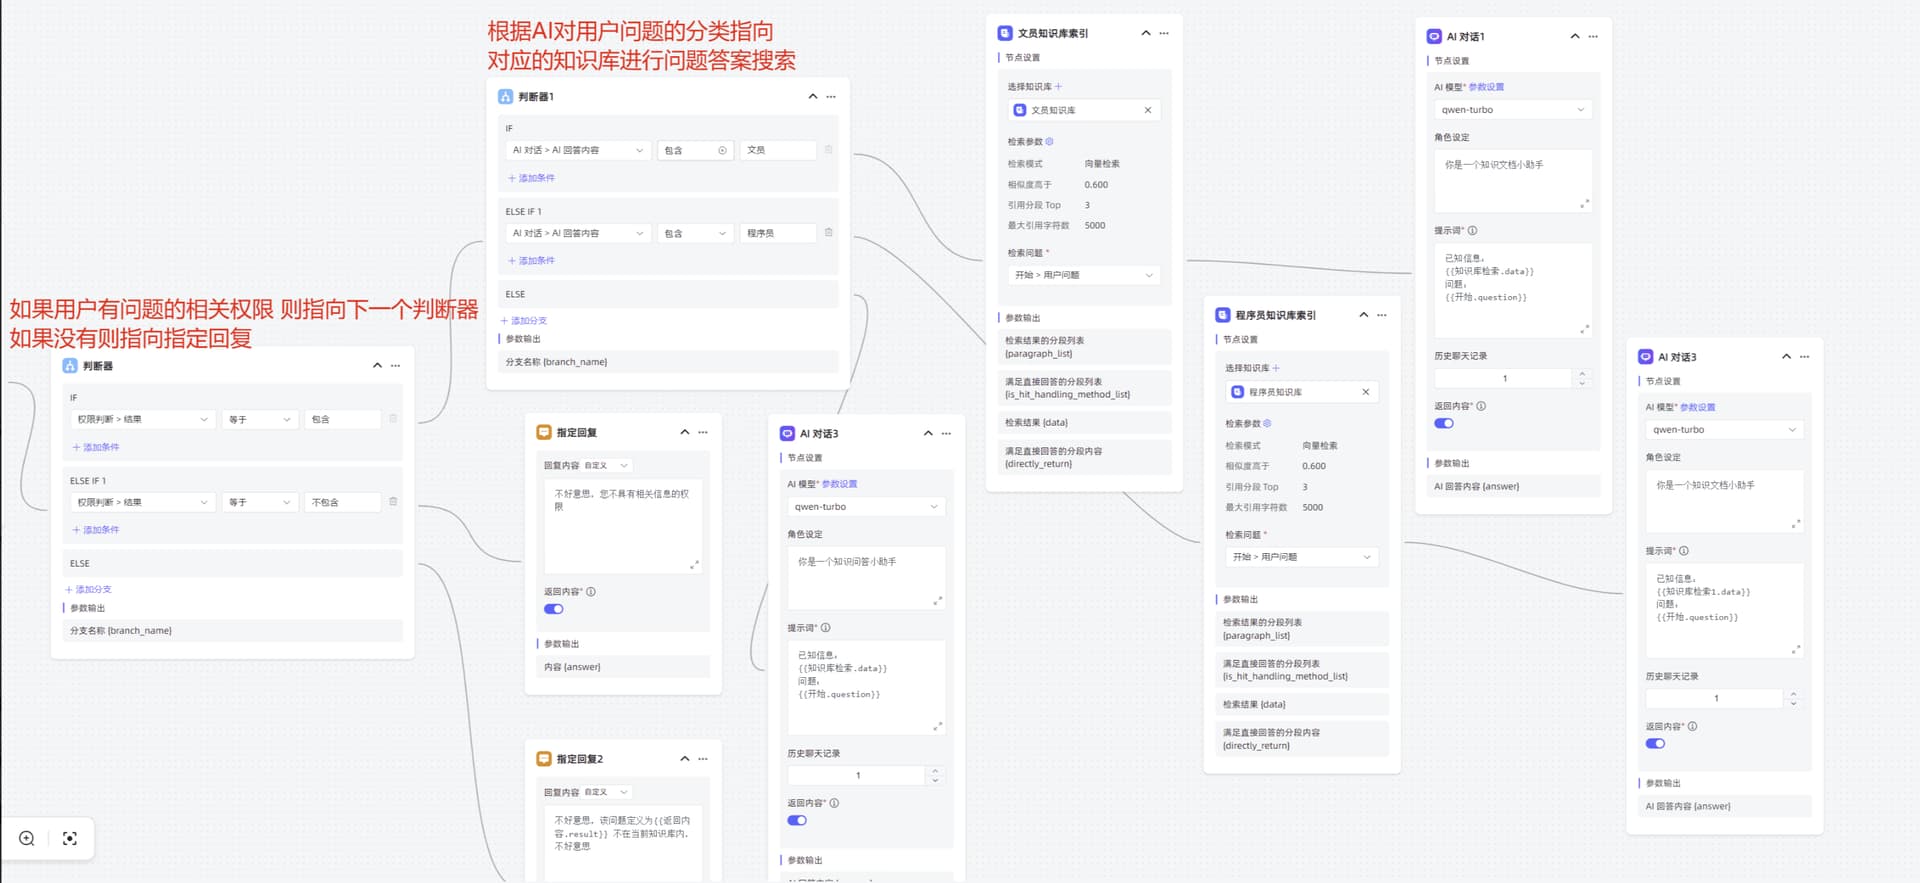This screenshot has width=1920, height=883.
Task: Click 添加条件 under IF in 判断器1
Action: (x=531, y=178)
